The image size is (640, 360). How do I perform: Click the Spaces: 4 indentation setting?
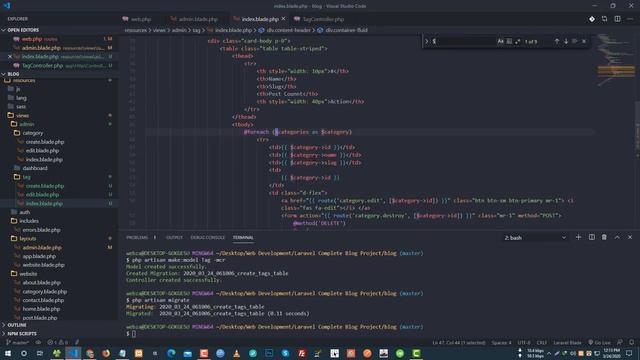pos(501,342)
